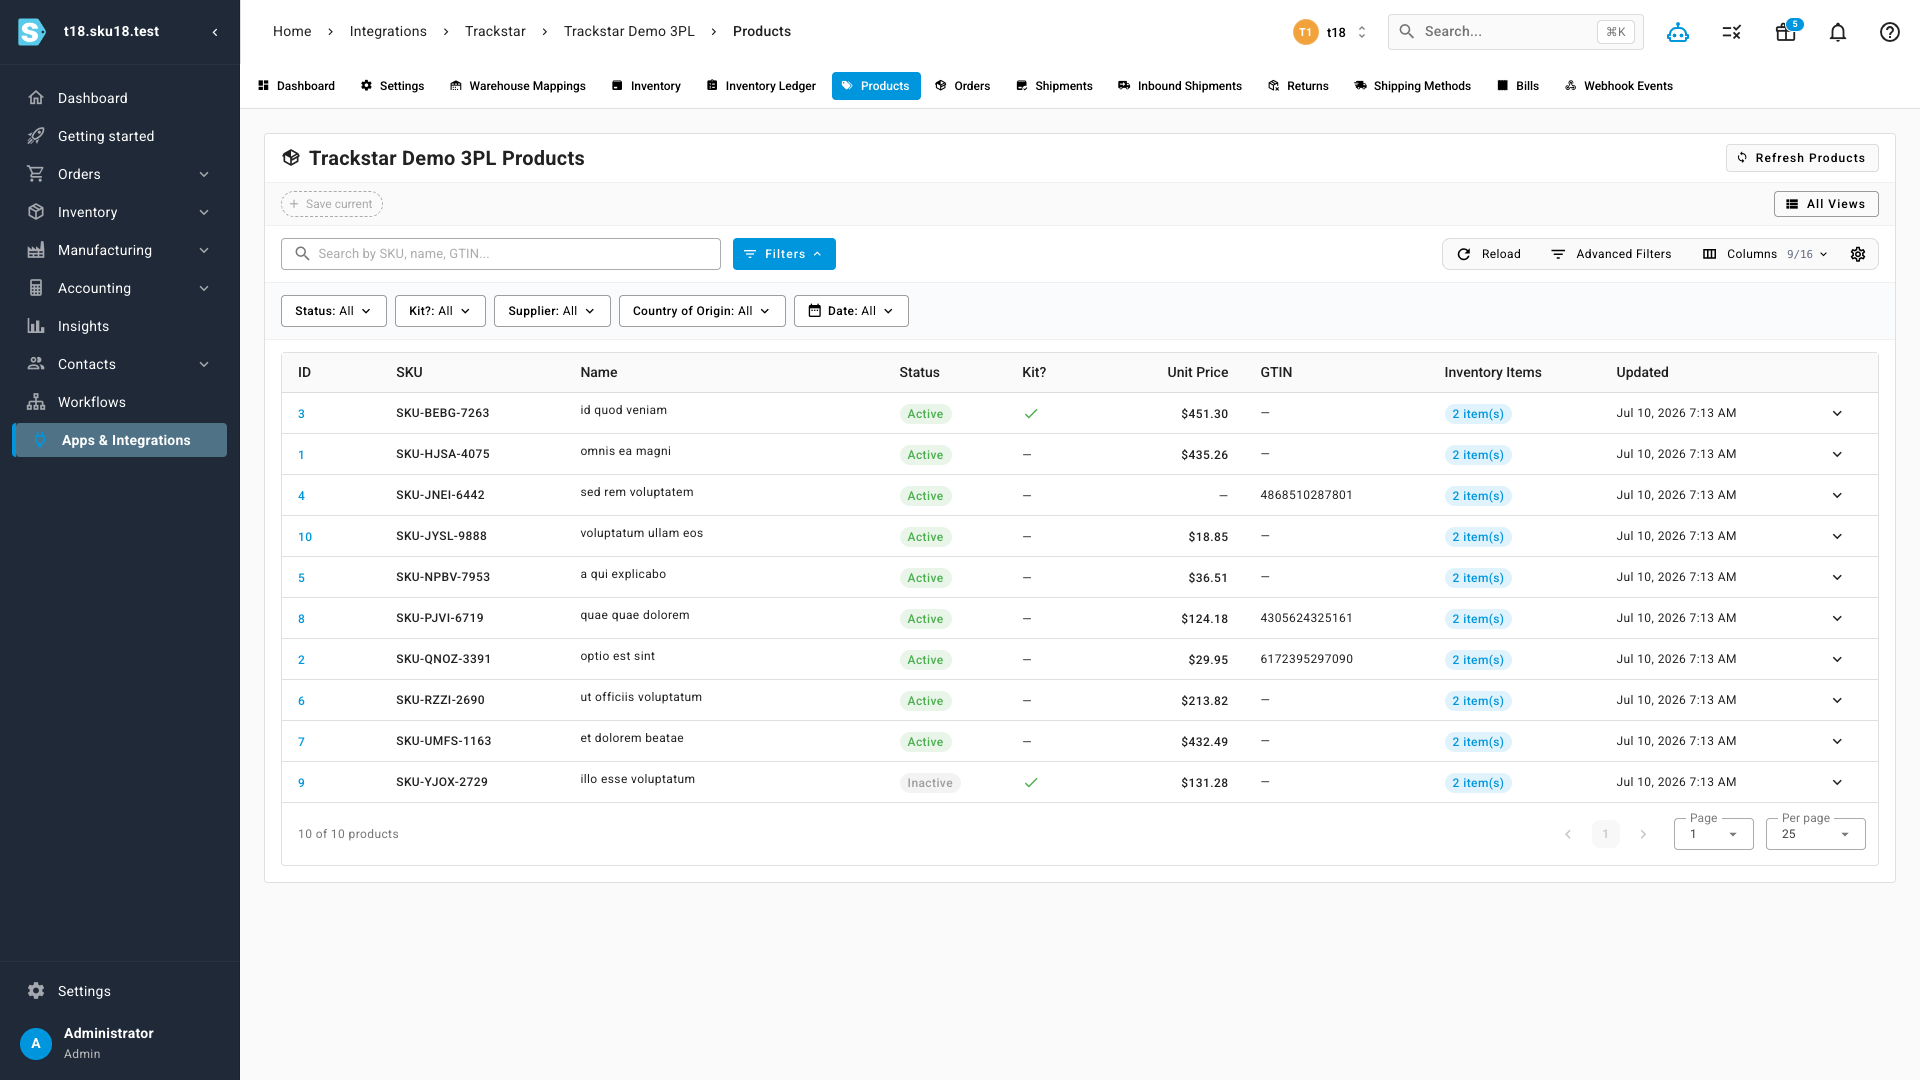Focus the global Search box in header
Viewport: 1920px width, 1080px height.
pyautogui.click(x=1516, y=32)
